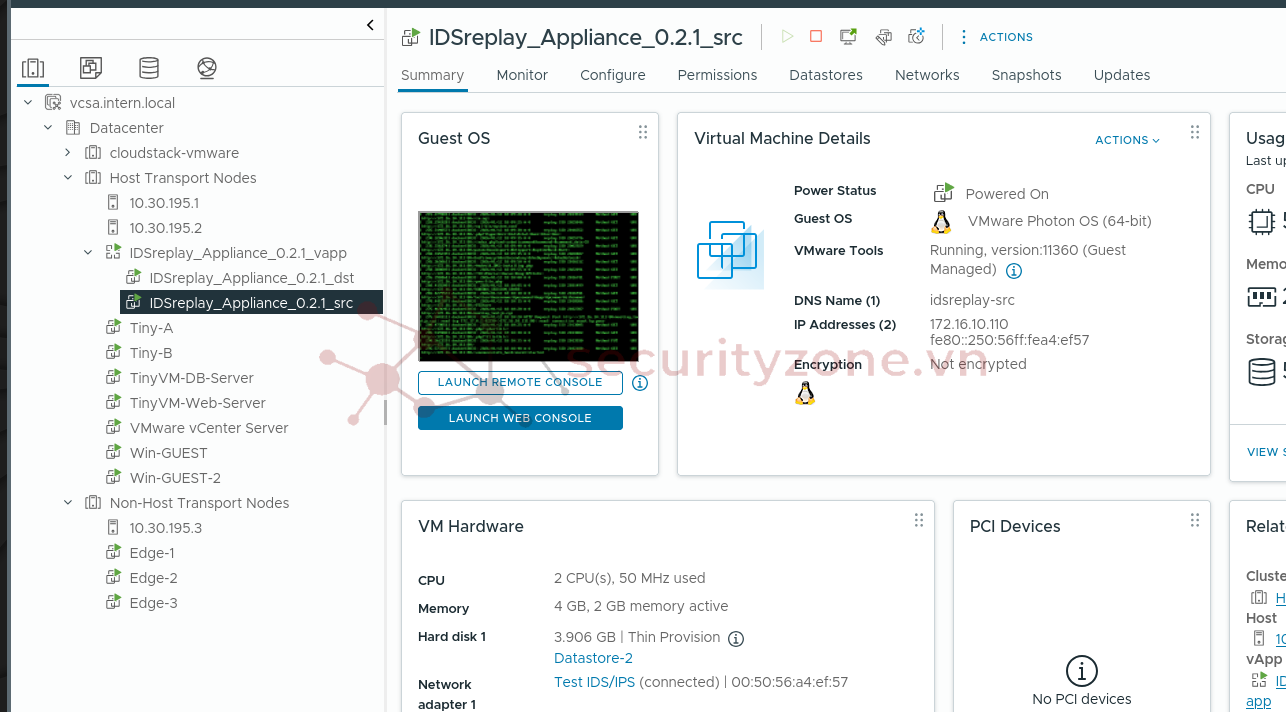
Task: Expand the cloudstack-vmware cluster node
Action: tap(68, 153)
